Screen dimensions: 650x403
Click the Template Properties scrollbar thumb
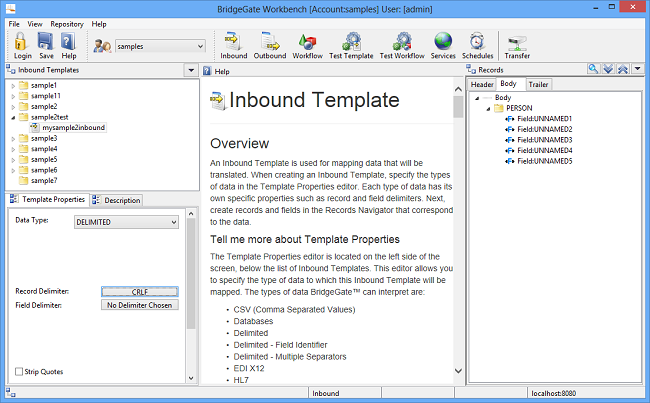pos(191,274)
